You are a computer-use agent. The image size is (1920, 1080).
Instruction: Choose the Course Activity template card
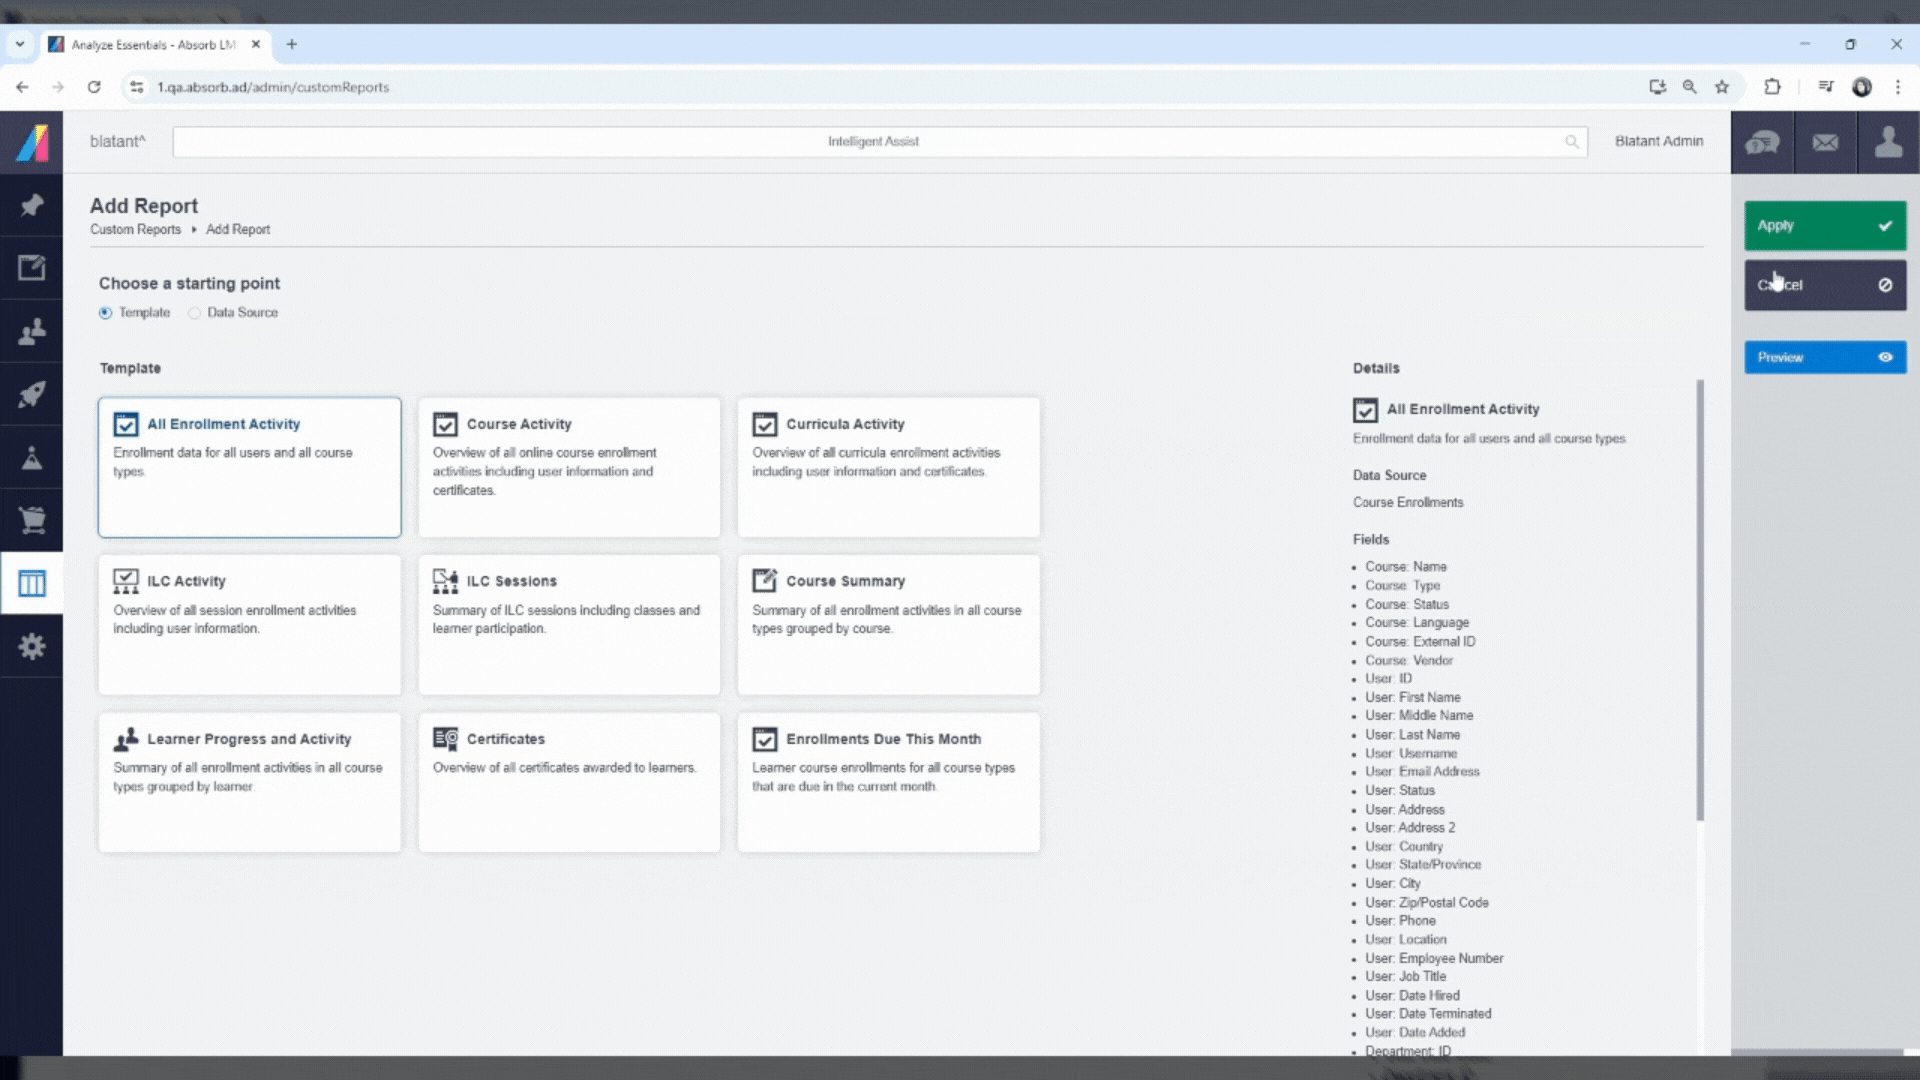click(x=568, y=467)
